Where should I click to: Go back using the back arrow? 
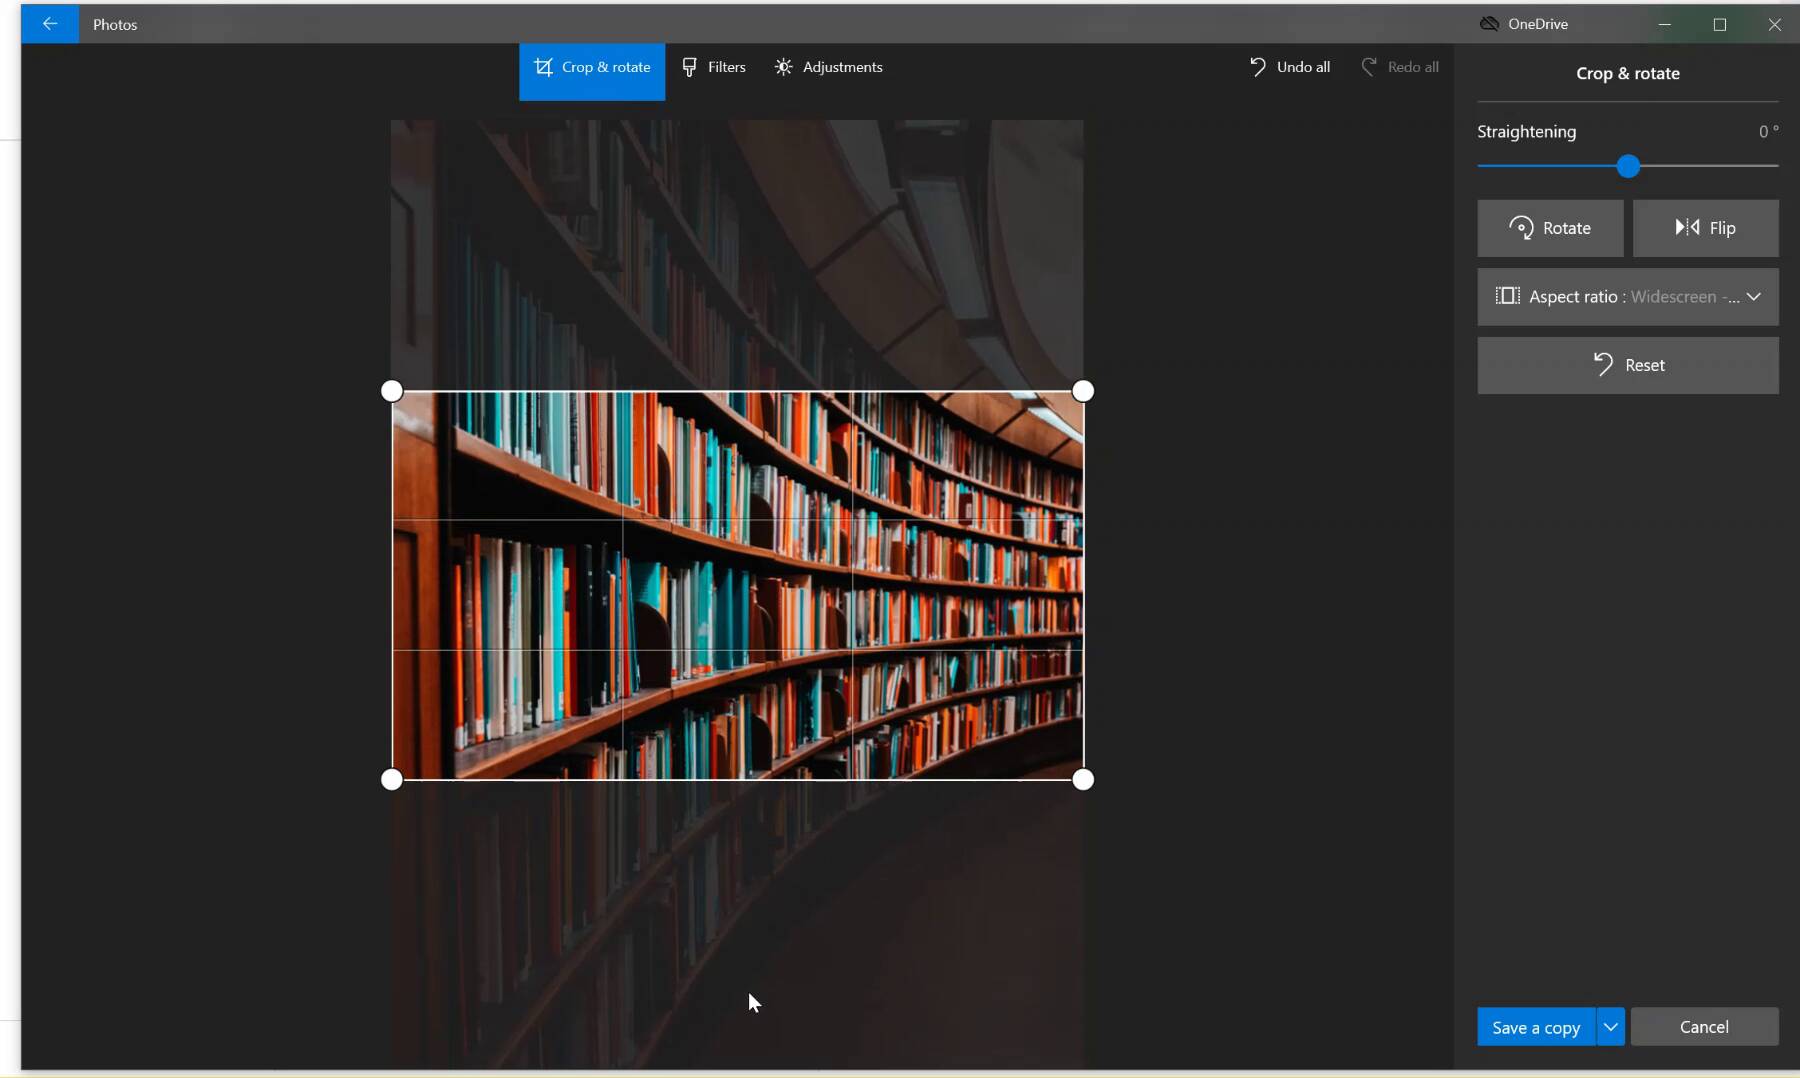(50, 23)
